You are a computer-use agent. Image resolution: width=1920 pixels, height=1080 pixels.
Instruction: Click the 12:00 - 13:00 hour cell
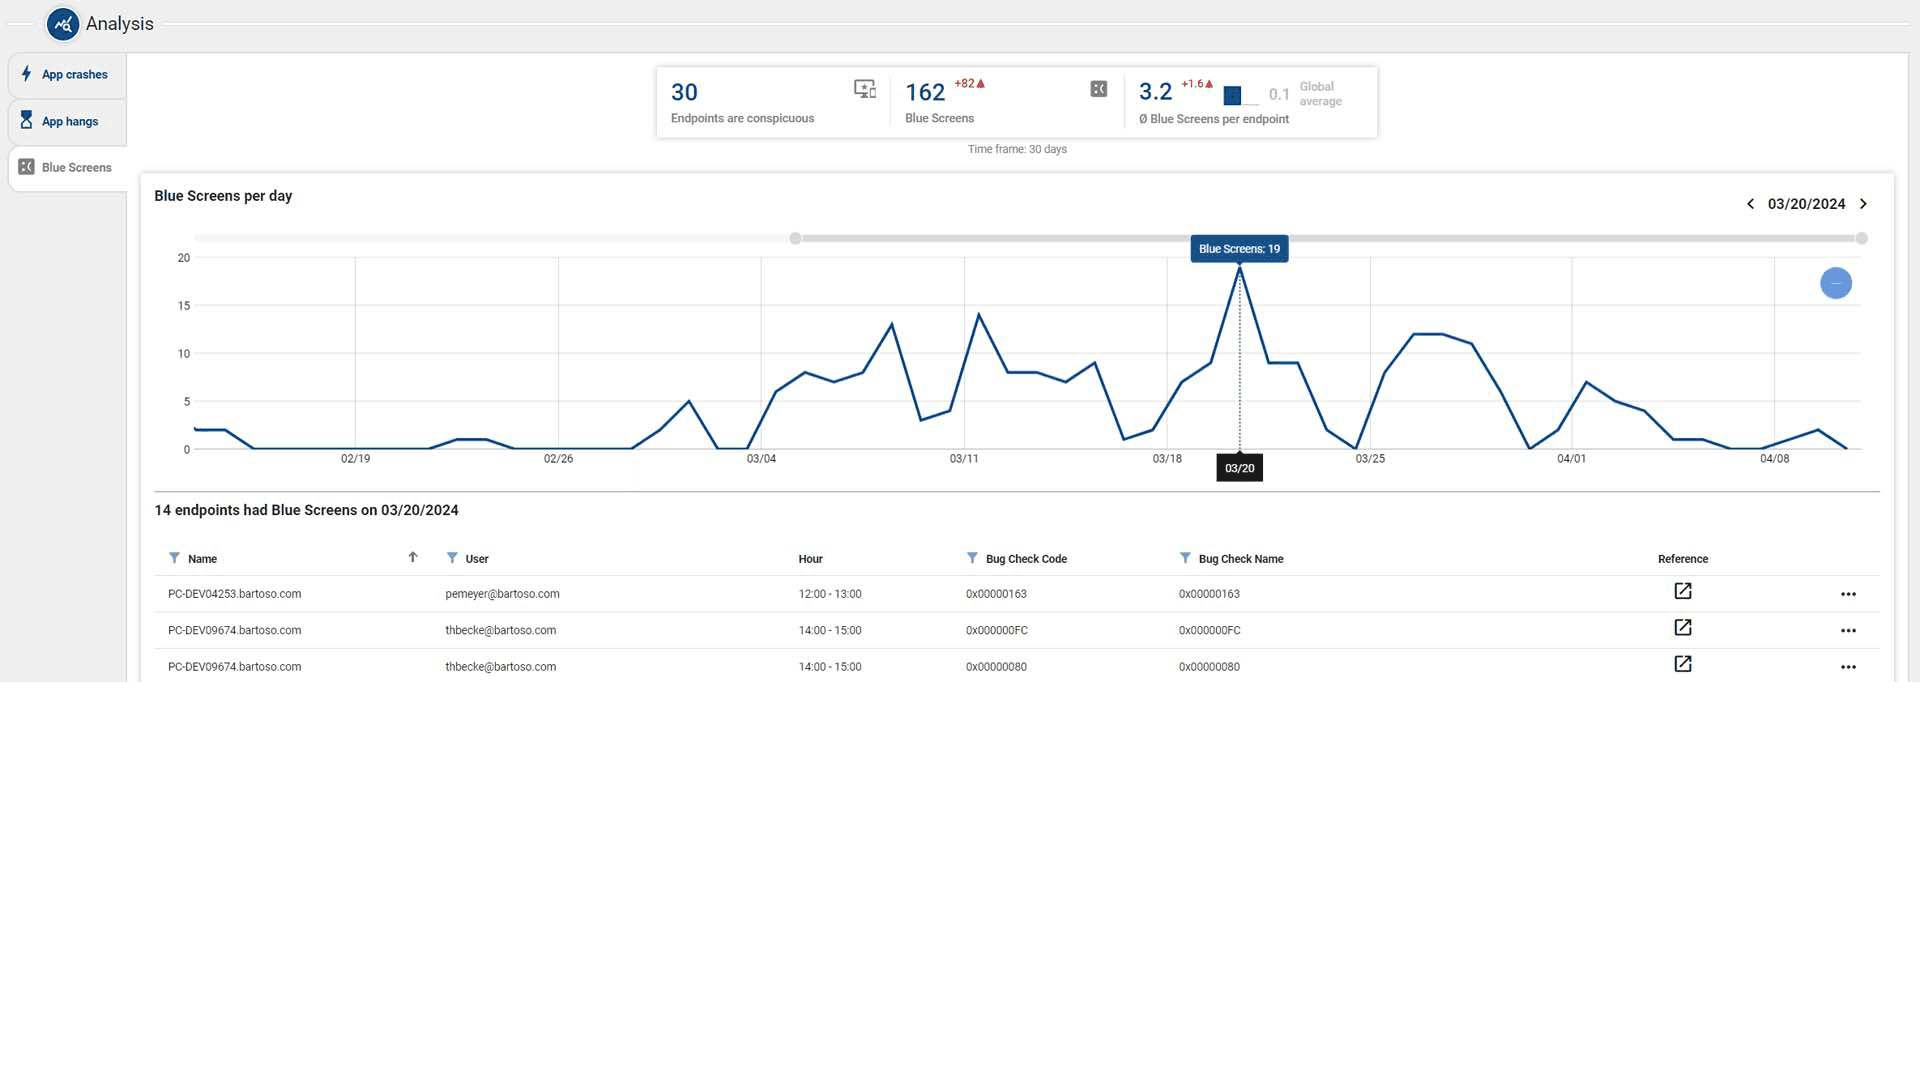point(830,594)
